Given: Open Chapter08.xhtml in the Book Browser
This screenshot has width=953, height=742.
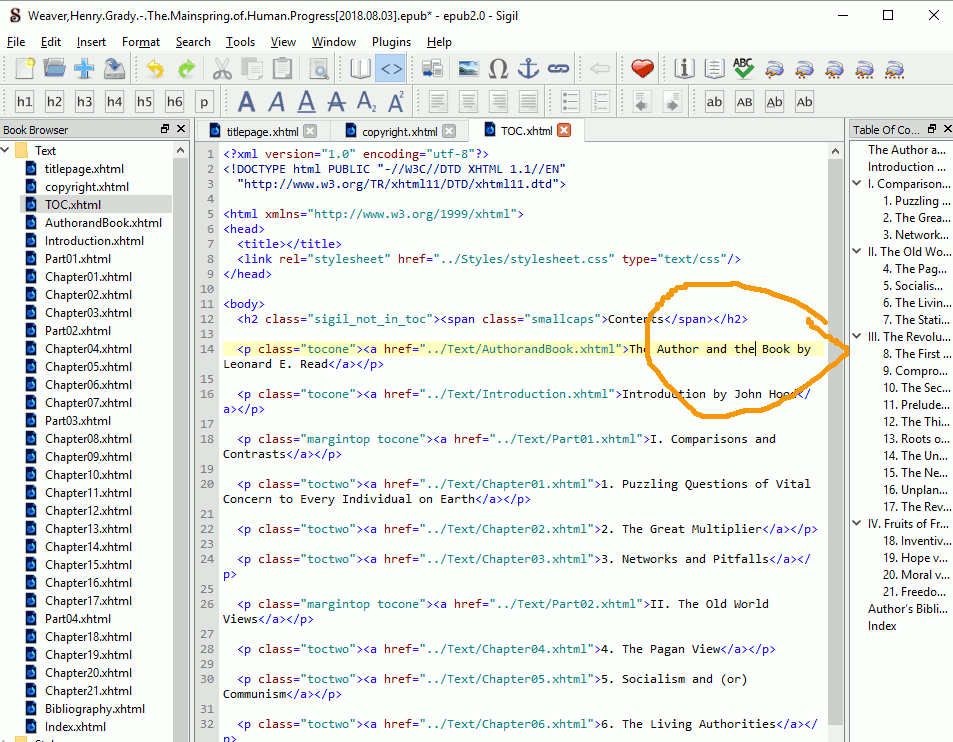Looking at the screenshot, I should click(88, 438).
